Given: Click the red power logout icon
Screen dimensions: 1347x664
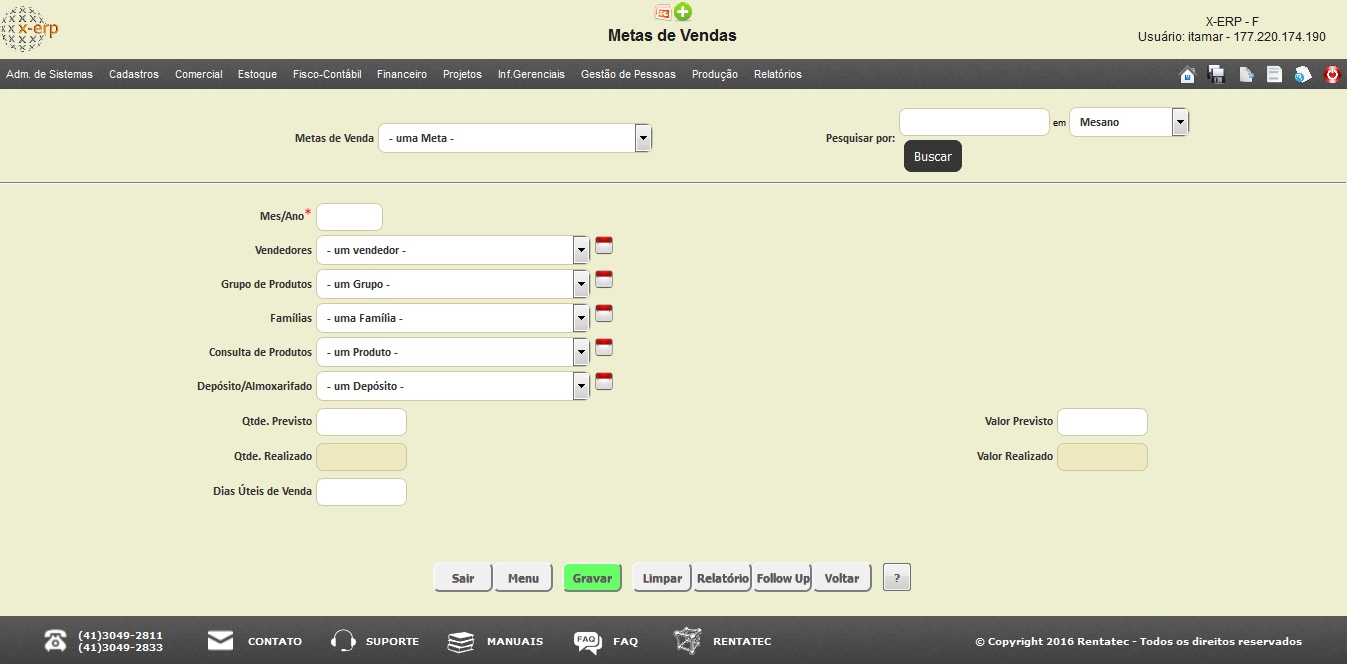Looking at the screenshot, I should 1332,75.
